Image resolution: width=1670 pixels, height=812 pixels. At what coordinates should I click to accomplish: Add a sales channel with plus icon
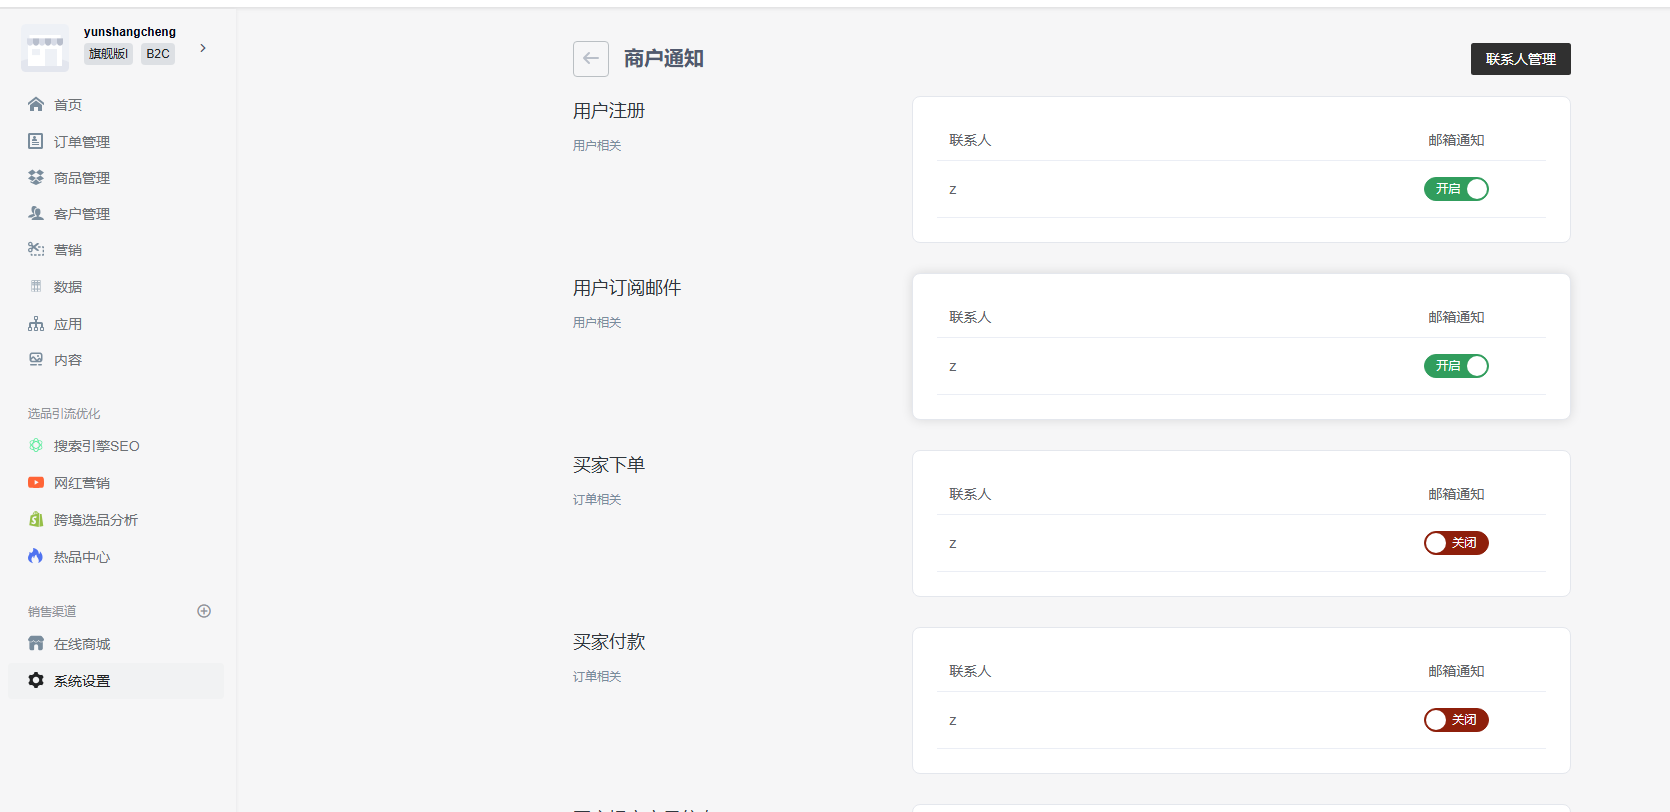[204, 611]
